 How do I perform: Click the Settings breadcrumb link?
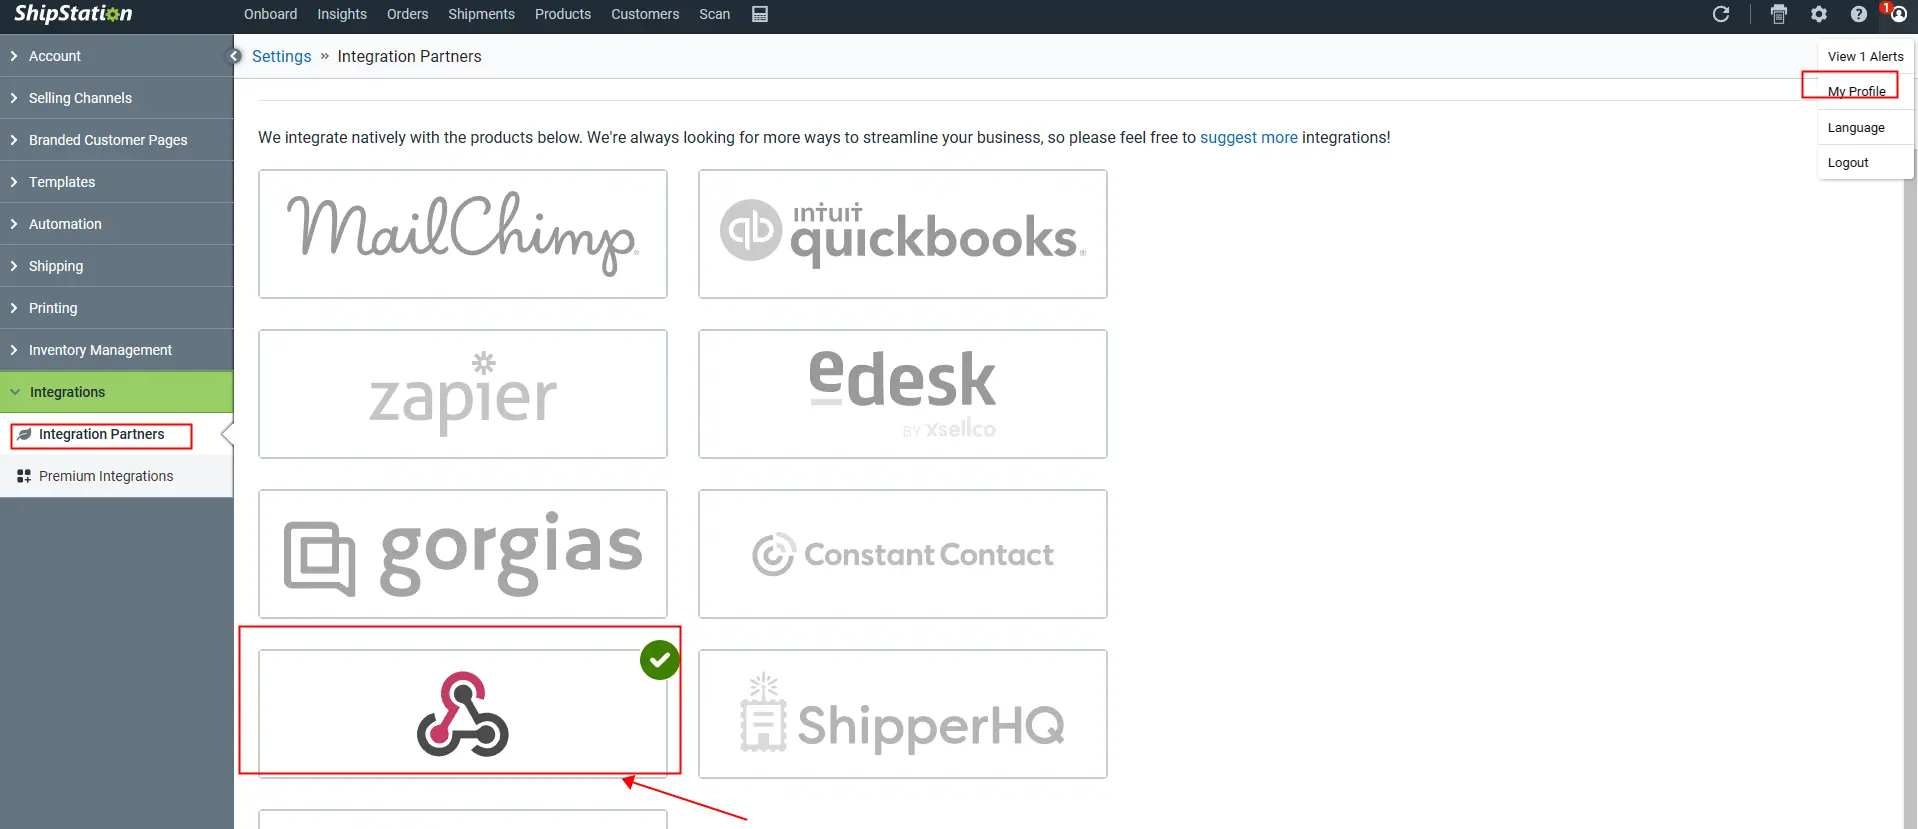pos(281,56)
